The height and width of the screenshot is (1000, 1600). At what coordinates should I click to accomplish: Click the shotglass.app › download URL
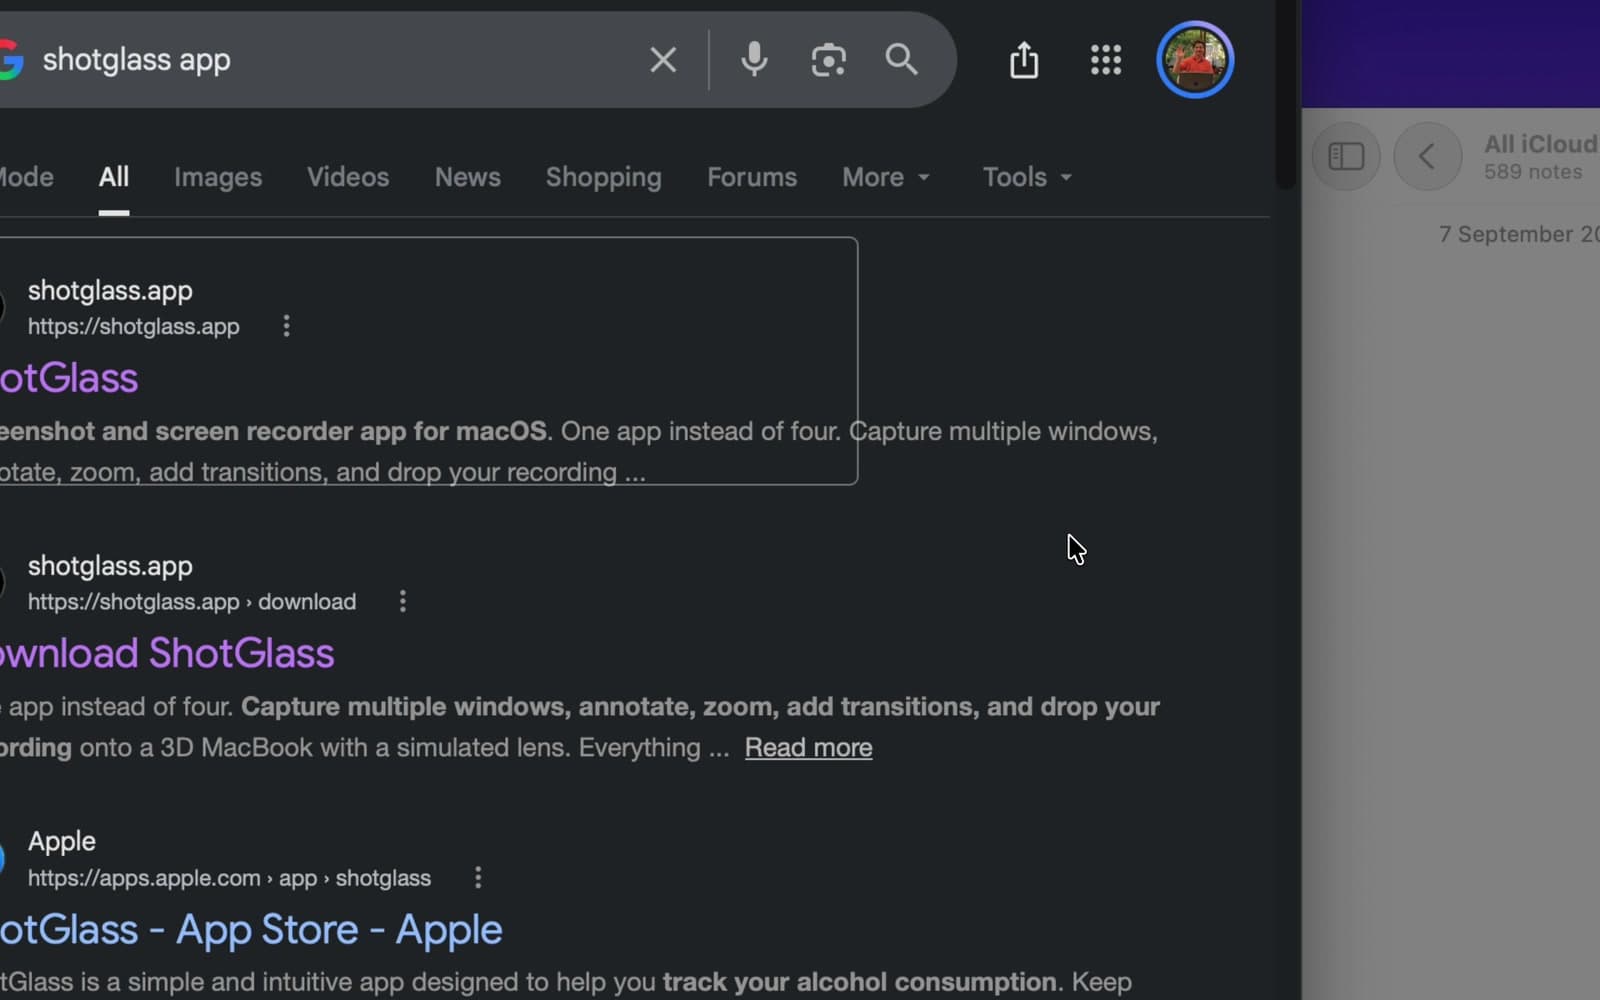point(192,602)
